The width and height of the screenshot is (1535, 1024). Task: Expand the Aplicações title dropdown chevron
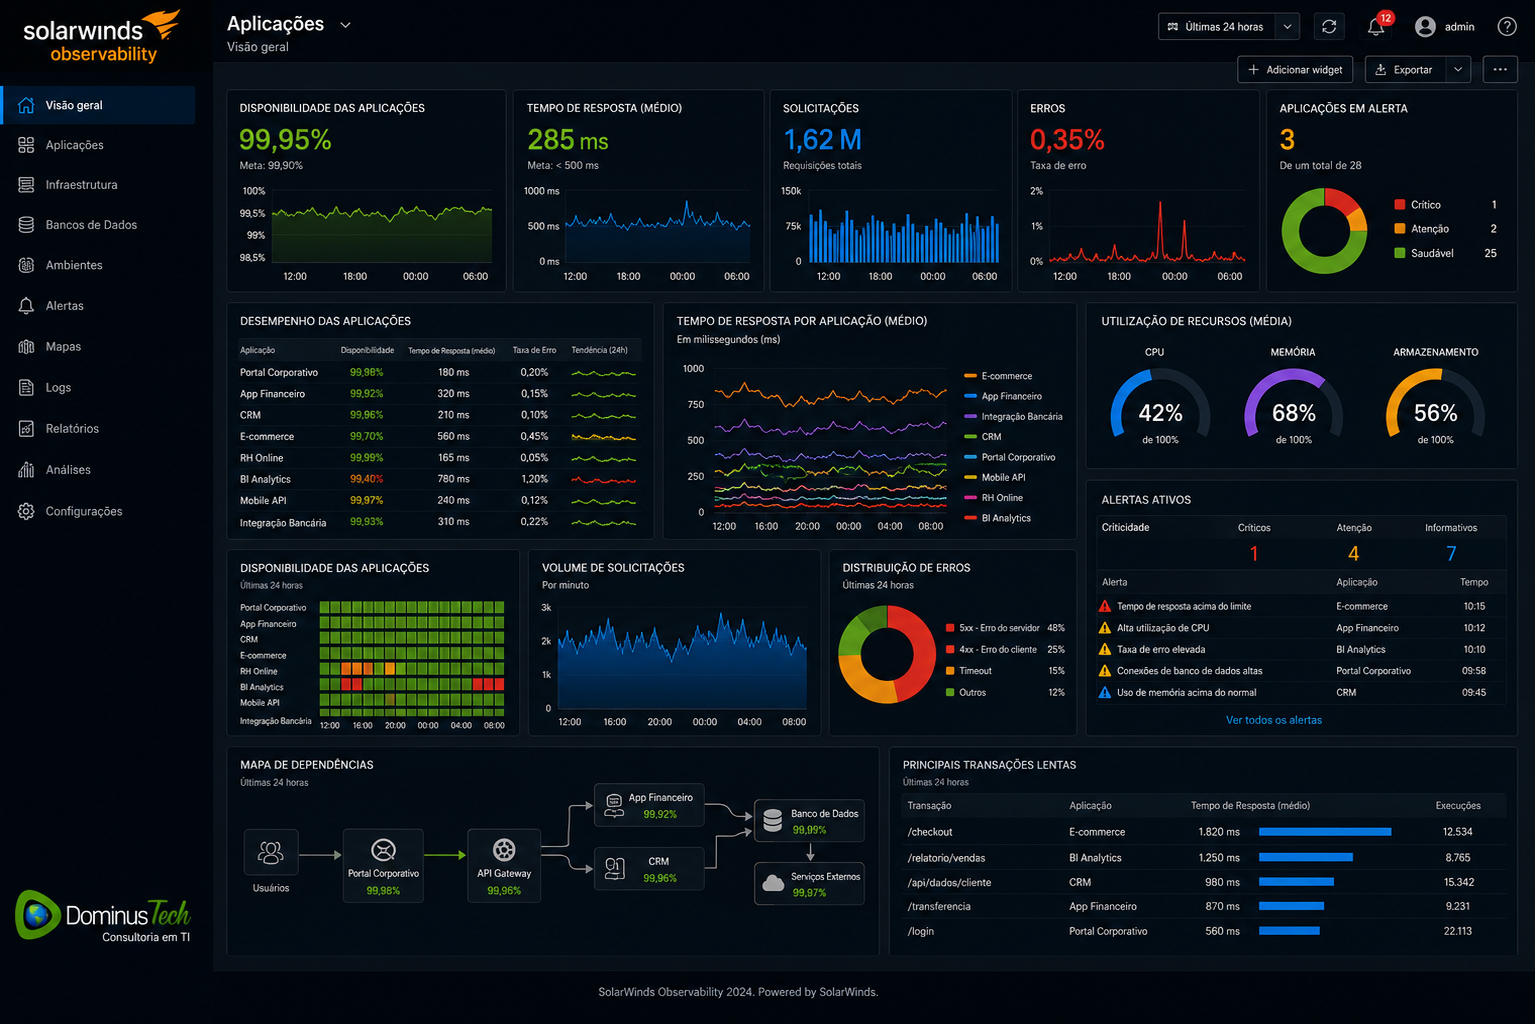(346, 25)
